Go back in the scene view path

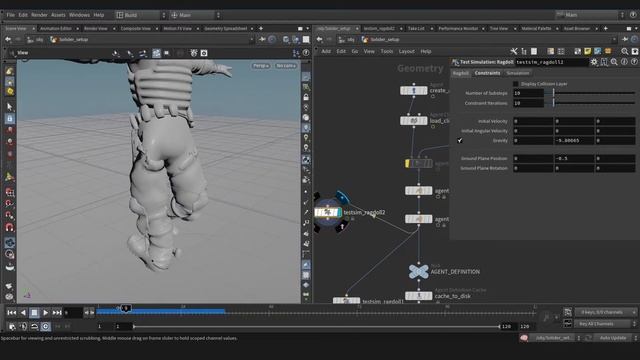click(8, 40)
